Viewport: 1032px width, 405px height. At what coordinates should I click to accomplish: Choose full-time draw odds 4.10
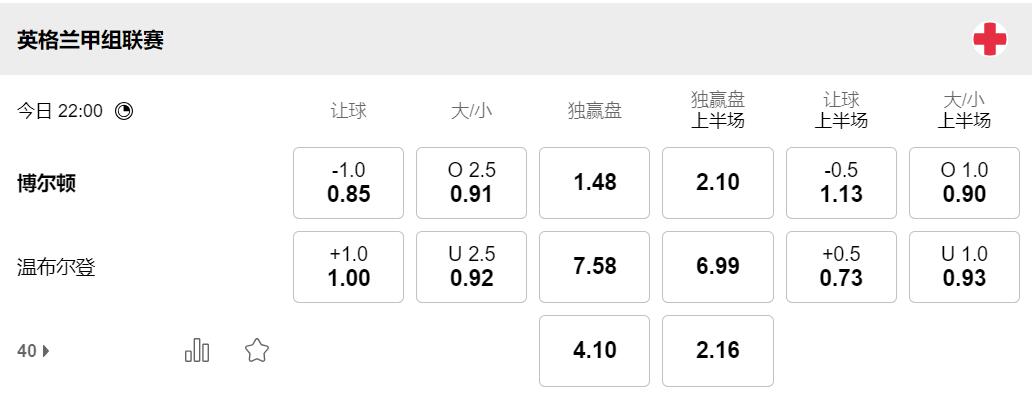point(594,351)
